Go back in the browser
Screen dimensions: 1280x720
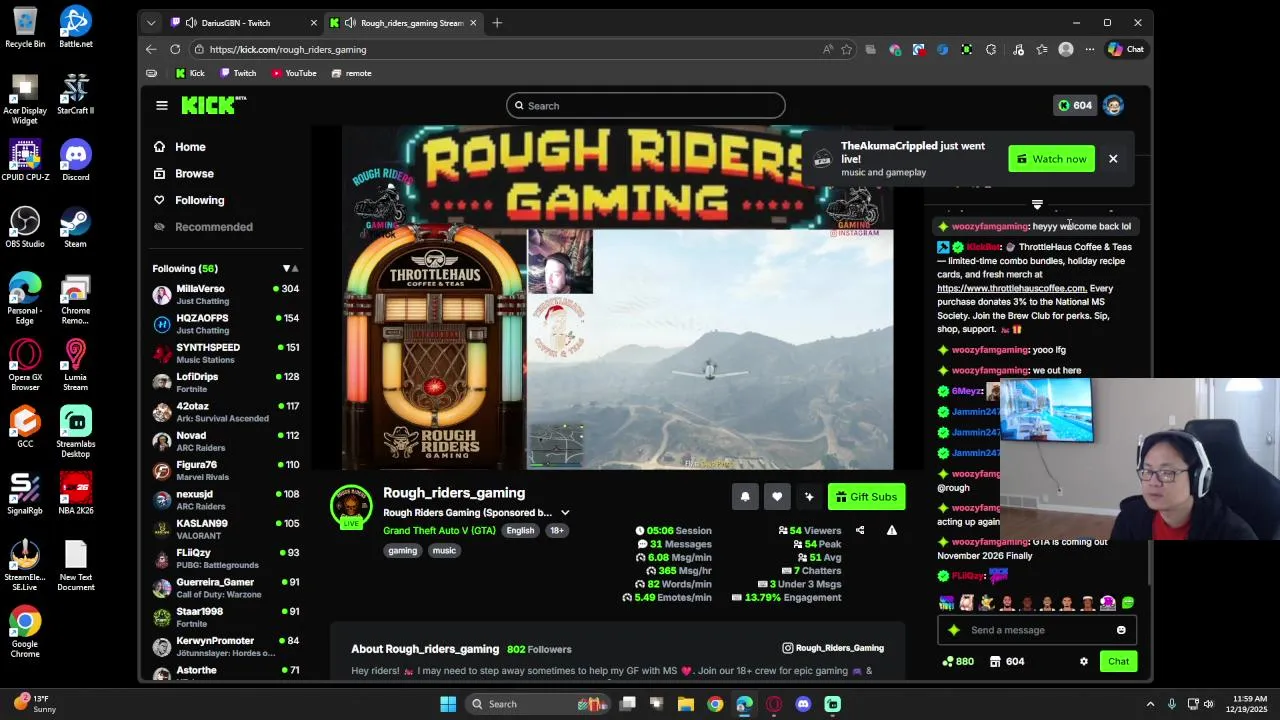point(151,49)
